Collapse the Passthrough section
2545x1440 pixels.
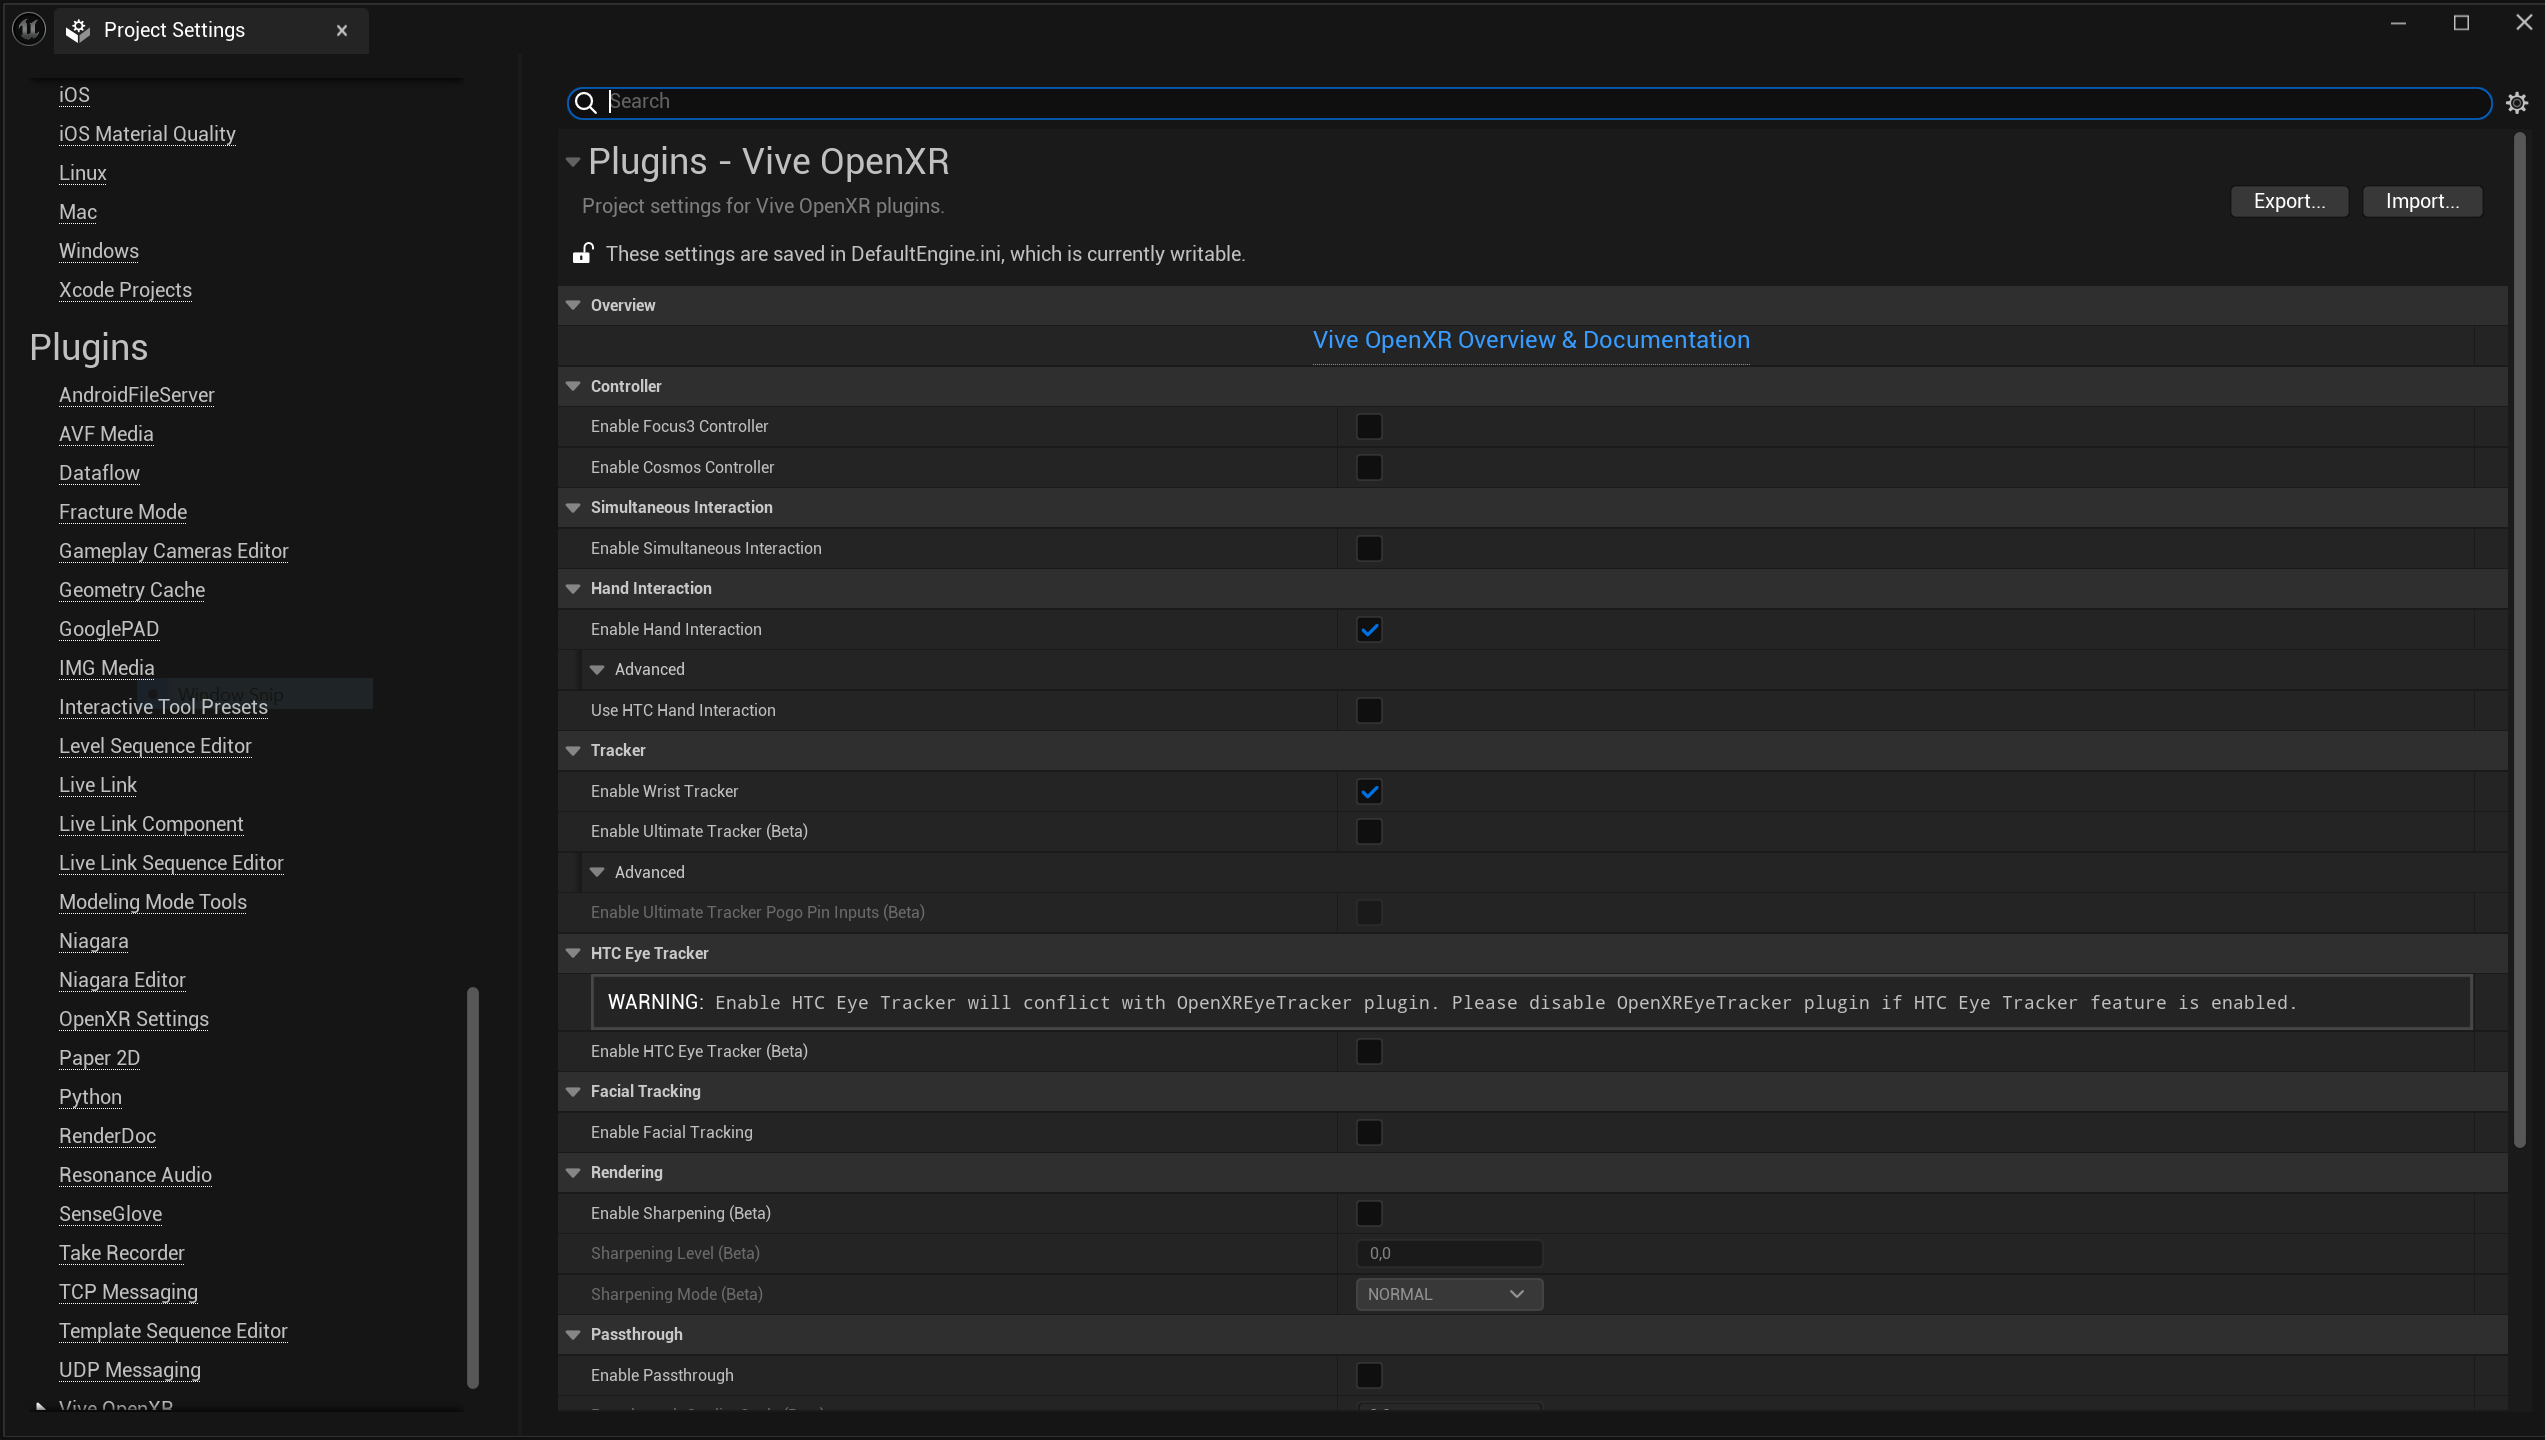point(573,1333)
